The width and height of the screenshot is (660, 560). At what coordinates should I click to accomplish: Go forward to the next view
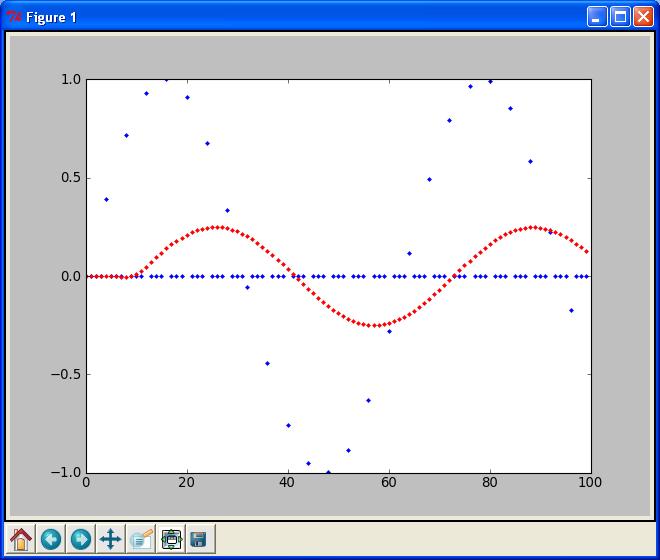[80, 539]
